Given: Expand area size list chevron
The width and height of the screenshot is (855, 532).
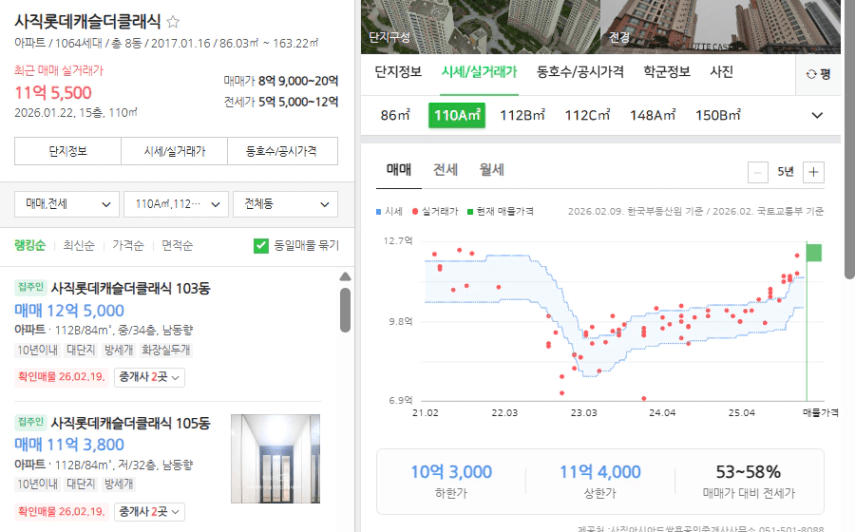Looking at the screenshot, I should 817,115.
